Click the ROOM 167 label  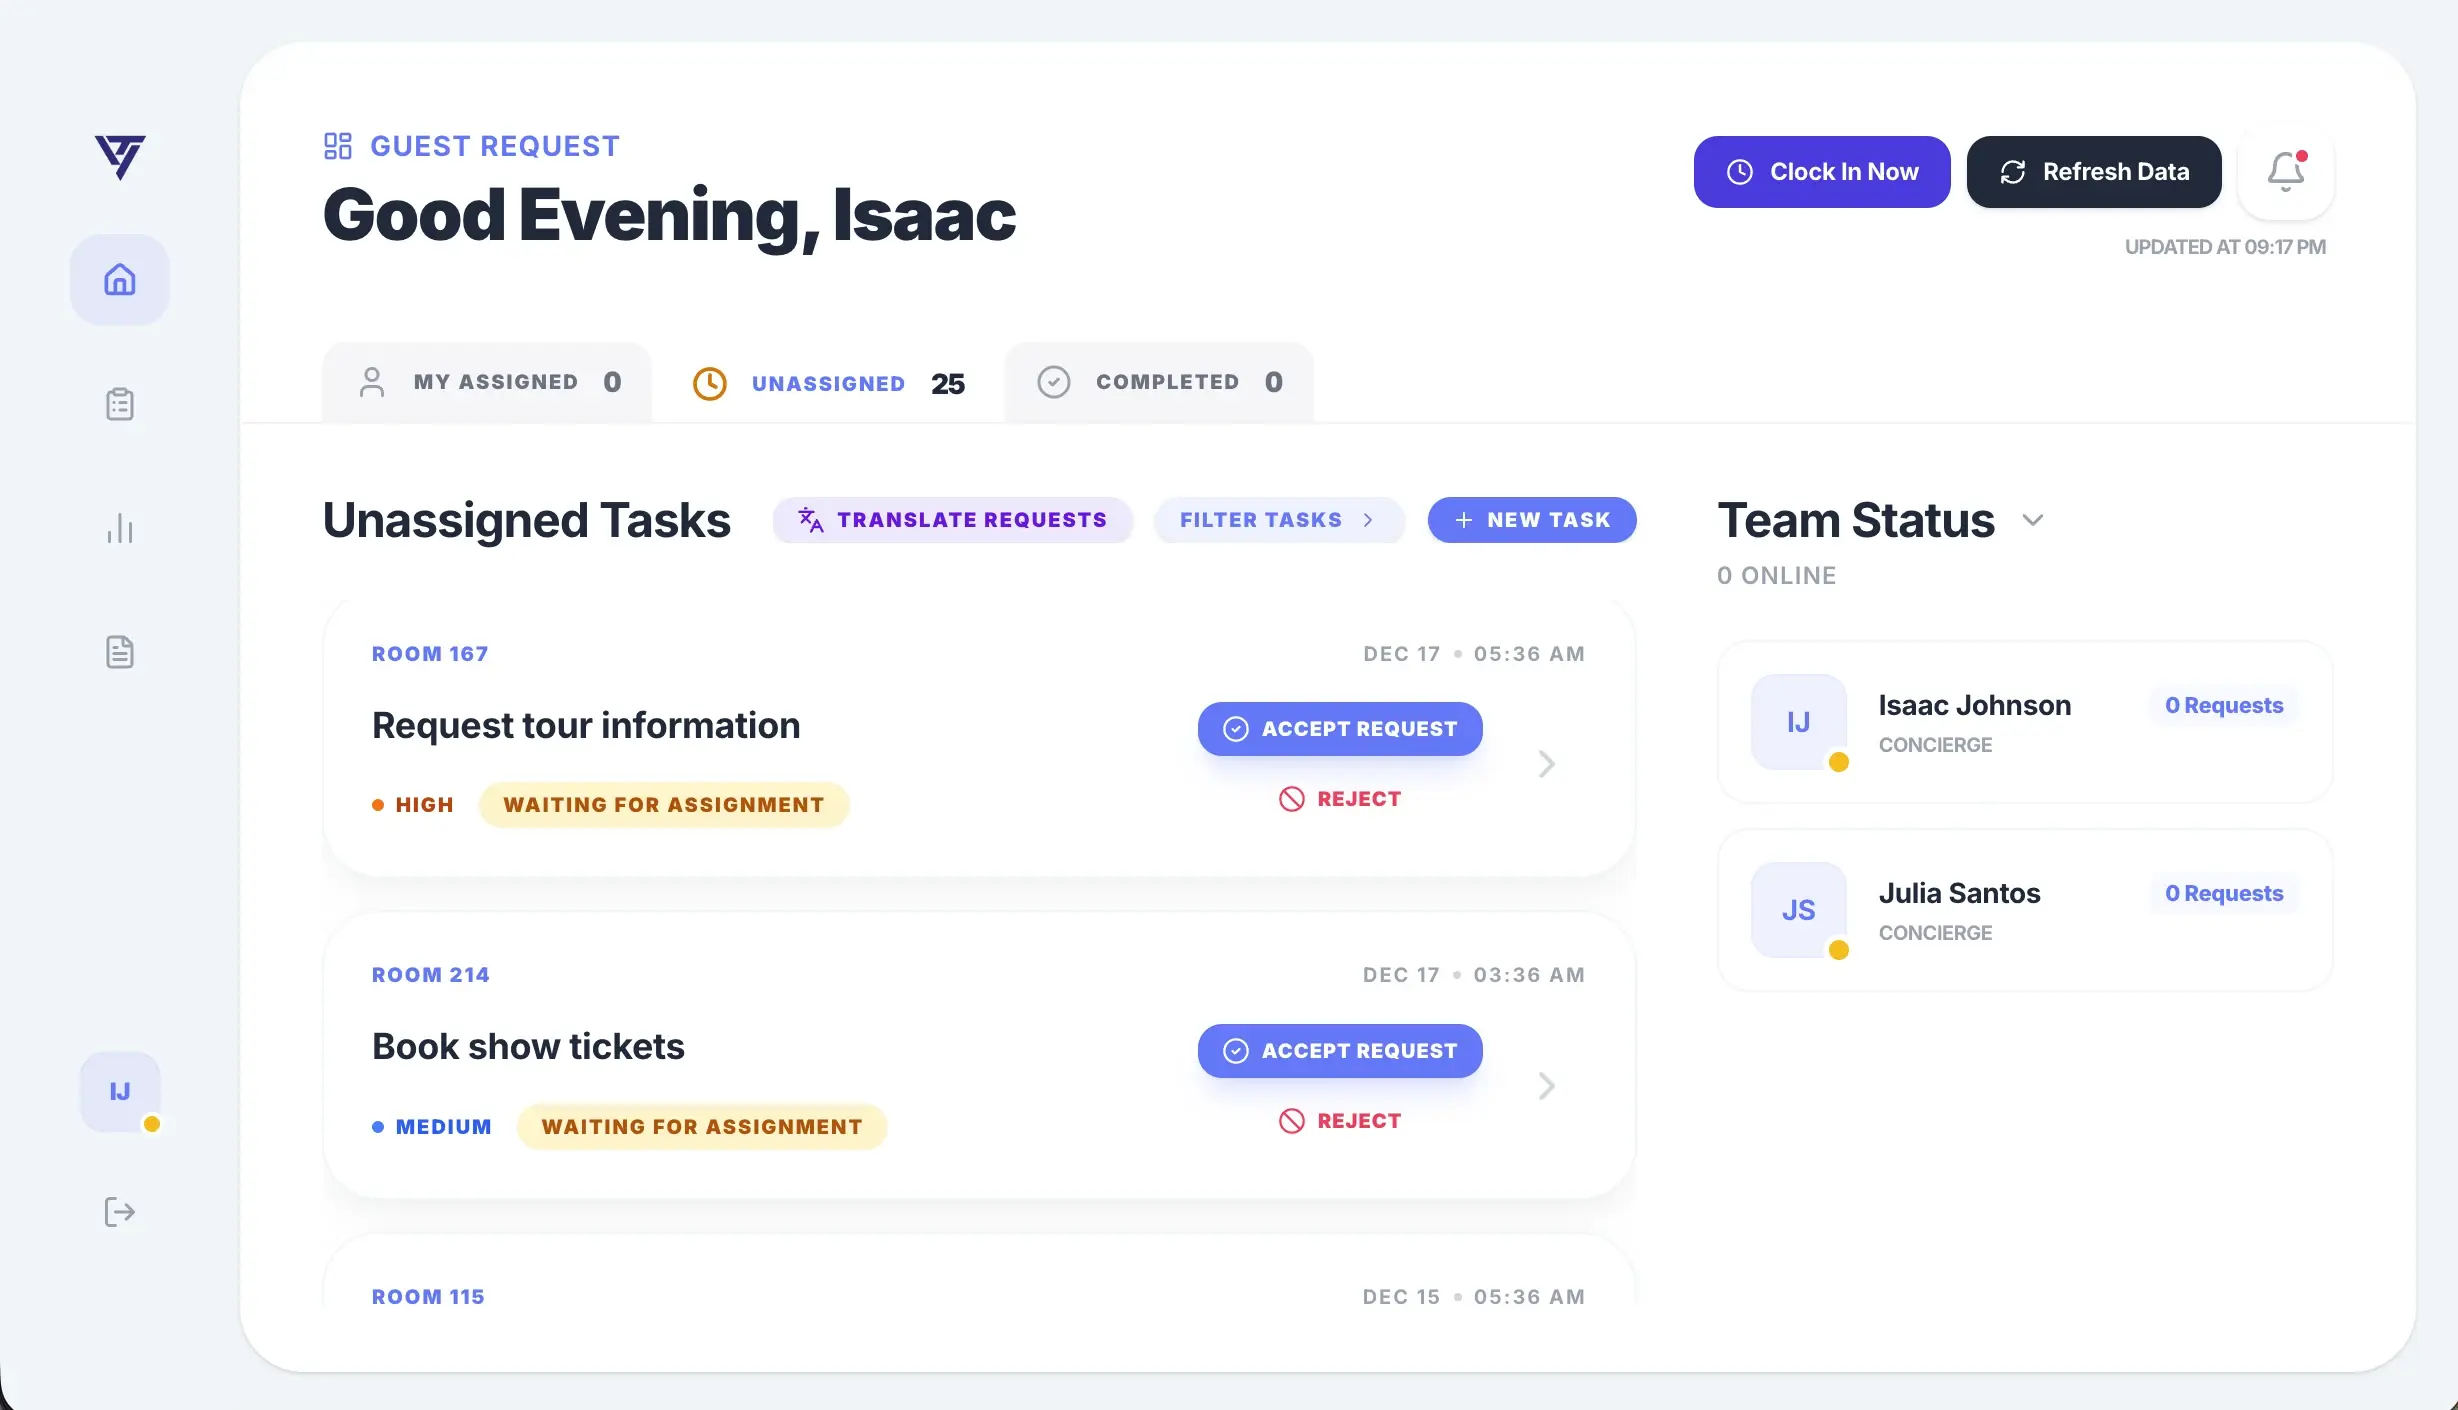(430, 654)
